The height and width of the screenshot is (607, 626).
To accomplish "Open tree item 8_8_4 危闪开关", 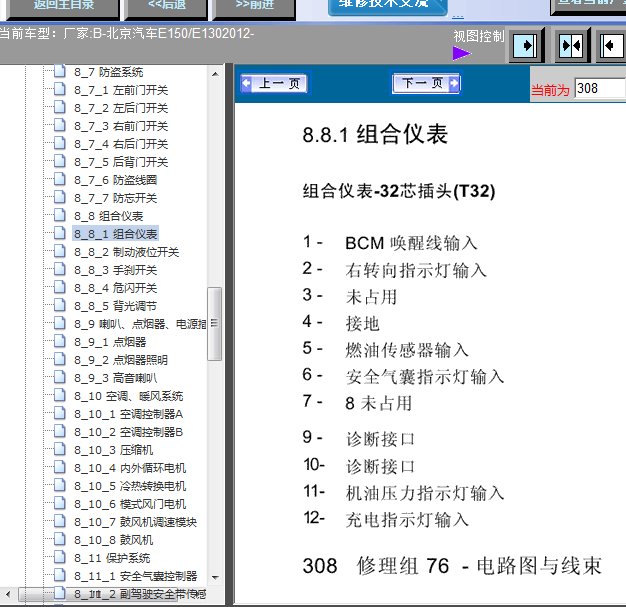I will point(115,288).
